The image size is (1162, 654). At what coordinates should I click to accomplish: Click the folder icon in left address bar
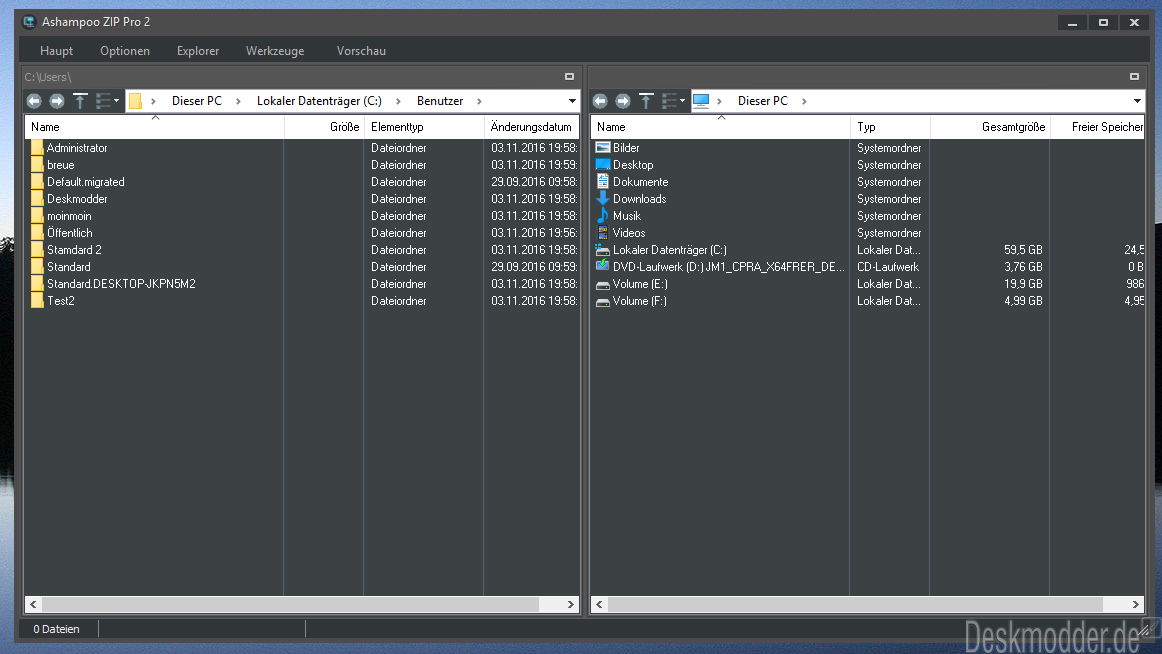135,101
